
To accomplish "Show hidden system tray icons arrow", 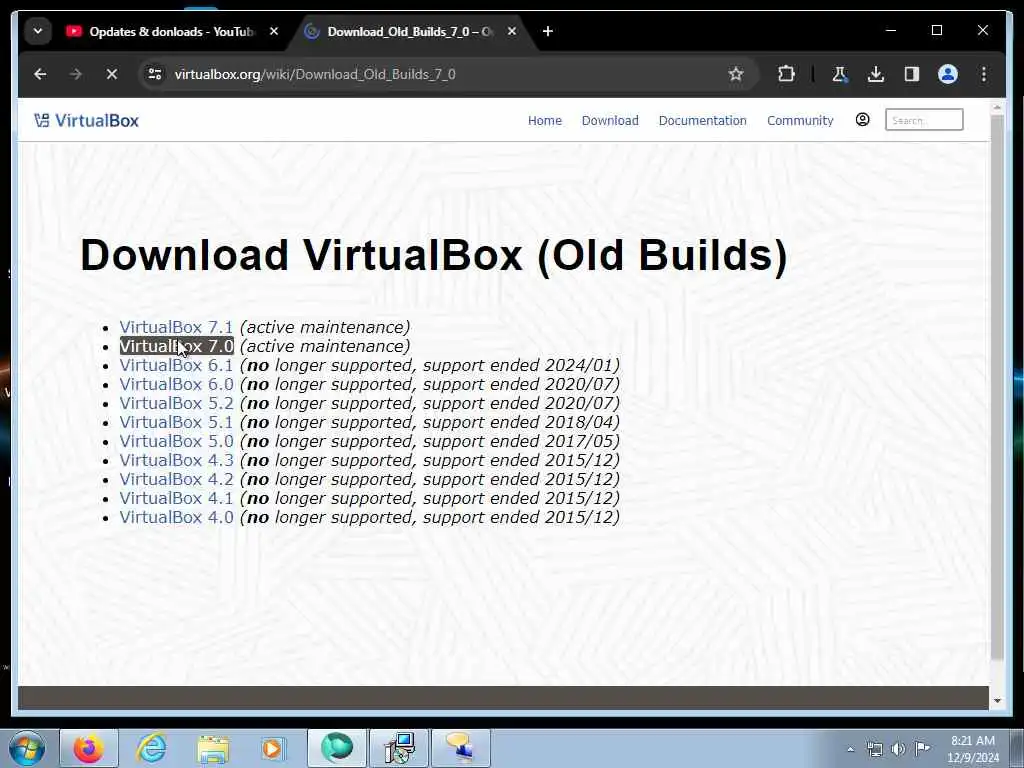I will coord(850,749).
